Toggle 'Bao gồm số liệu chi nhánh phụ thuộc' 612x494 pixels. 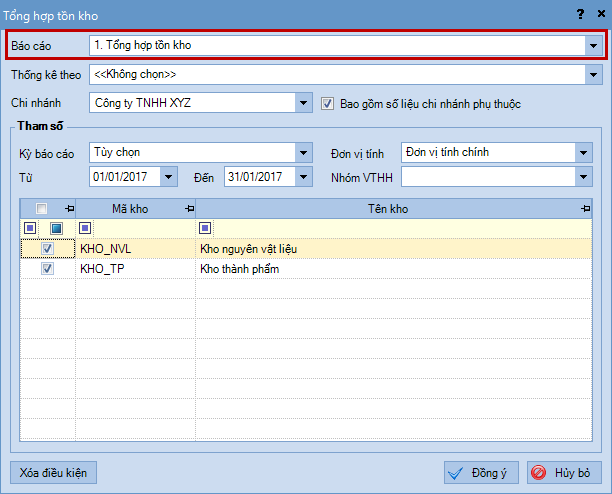point(328,103)
